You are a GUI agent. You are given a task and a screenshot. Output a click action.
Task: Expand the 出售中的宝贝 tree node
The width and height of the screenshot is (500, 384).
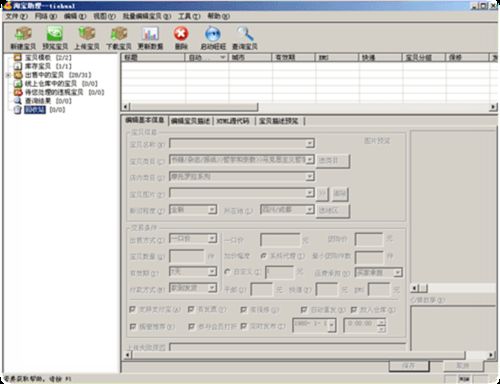tap(8, 75)
